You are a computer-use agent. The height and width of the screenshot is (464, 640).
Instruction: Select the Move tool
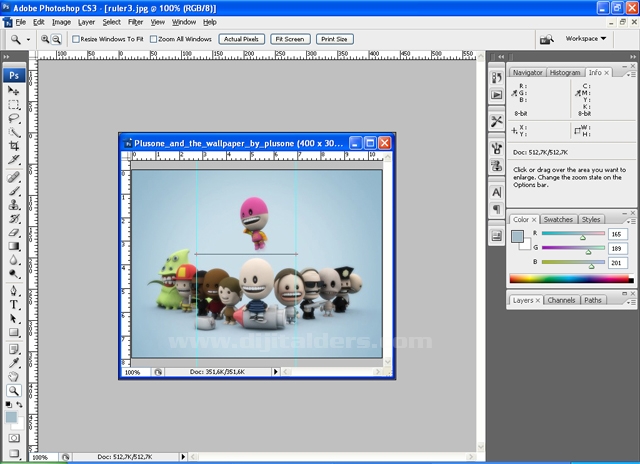14,90
